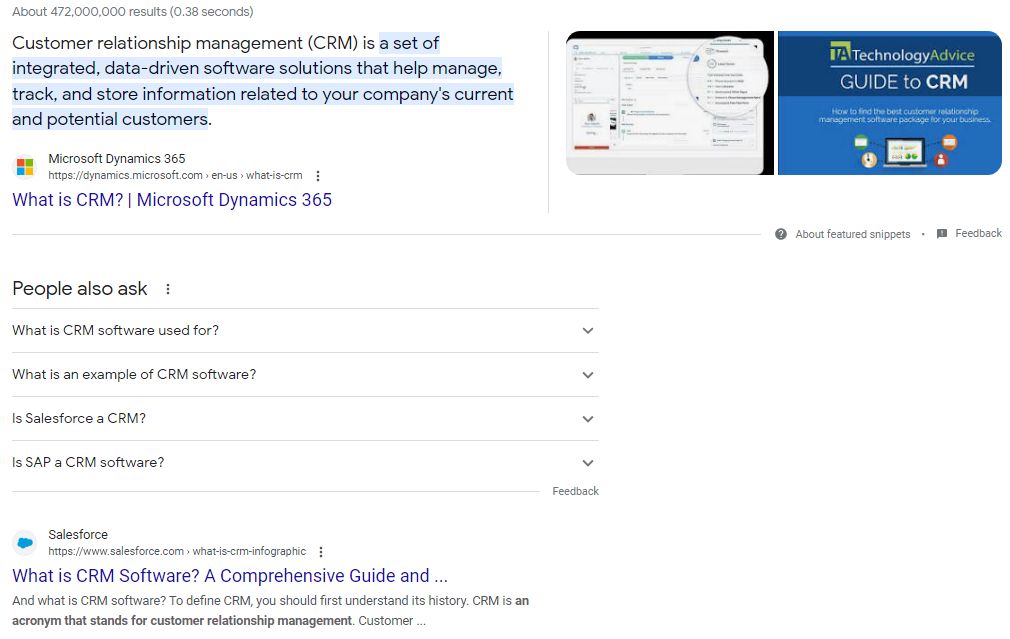Open the Salesforce CRM Comprehensive Guide result
Viewport: 1010px width, 639px height.
(x=229, y=576)
